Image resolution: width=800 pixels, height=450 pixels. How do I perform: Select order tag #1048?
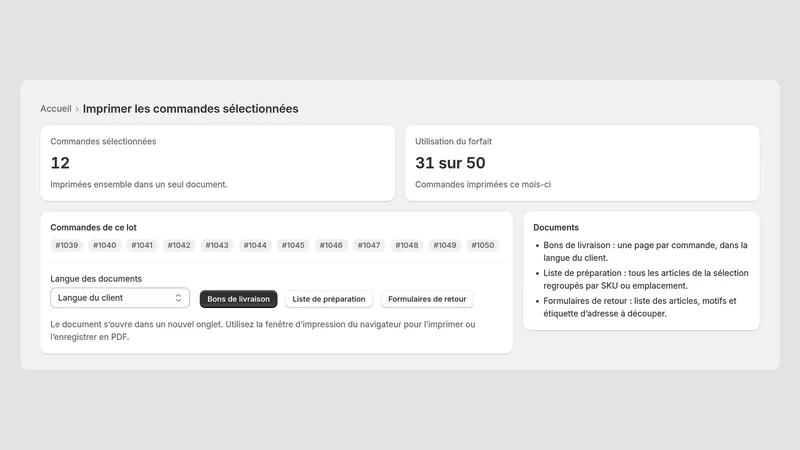click(x=407, y=245)
